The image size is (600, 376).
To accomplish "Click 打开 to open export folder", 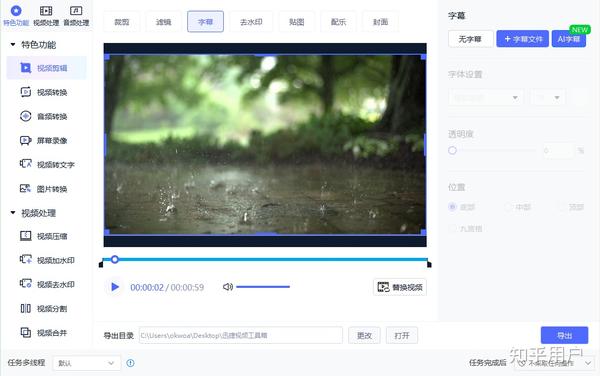I will (402, 335).
